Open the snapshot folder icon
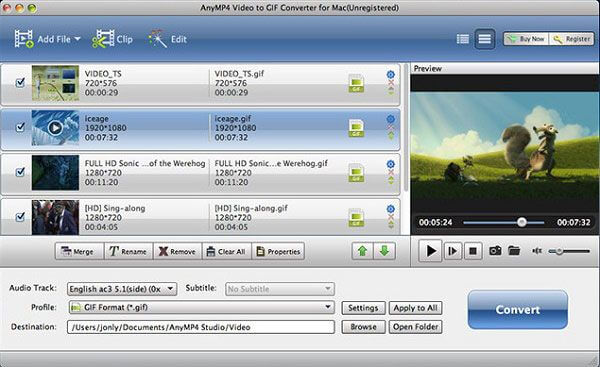The height and width of the screenshot is (367, 600). point(514,251)
